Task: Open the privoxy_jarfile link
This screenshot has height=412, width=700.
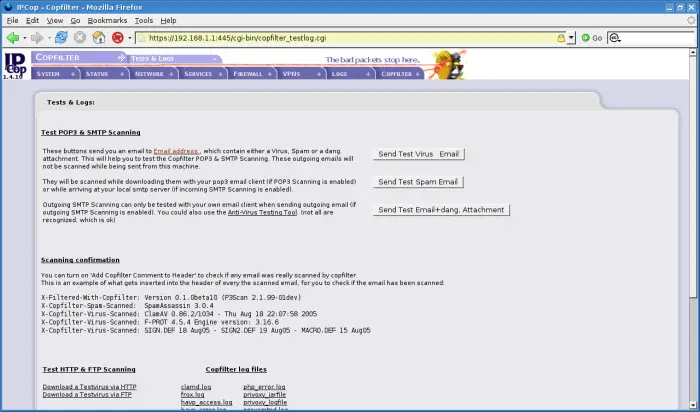Action: [x=265, y=395]
